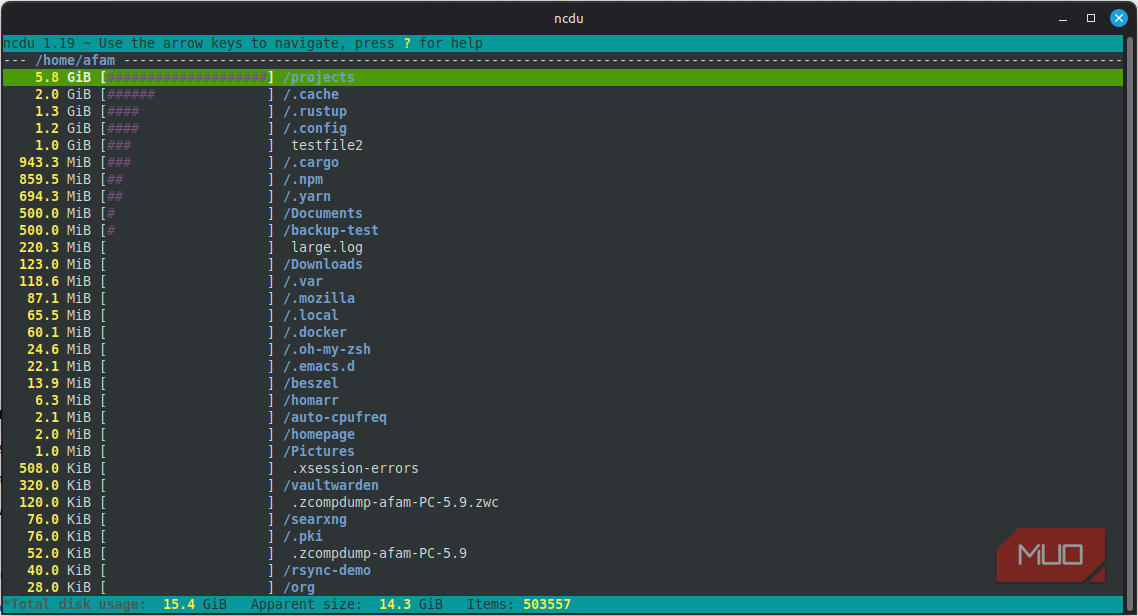Select the /projects directory row
Image resolution: width=1138 pixels, height=616 pixels.
[562, 77]
